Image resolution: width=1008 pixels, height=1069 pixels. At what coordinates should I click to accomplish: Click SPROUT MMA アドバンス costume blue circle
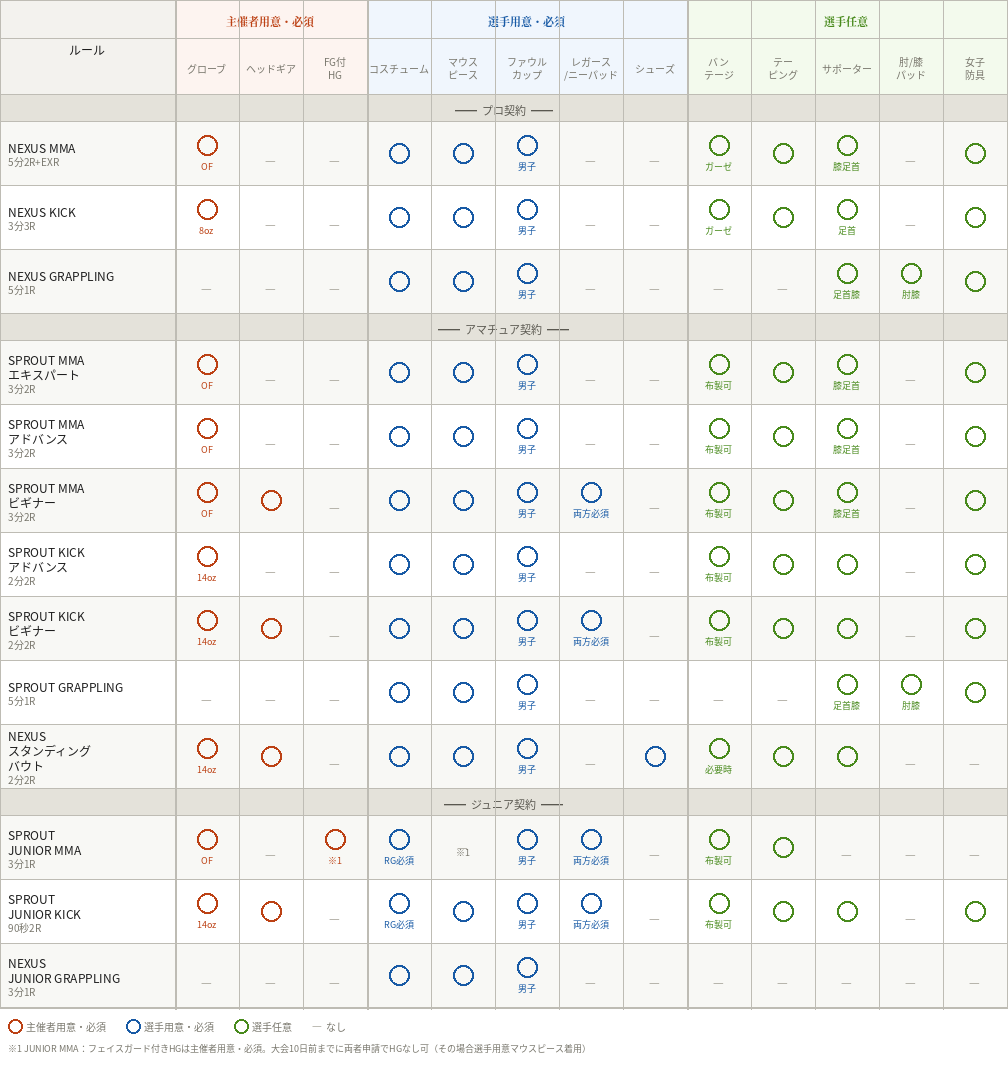(399, 436)
